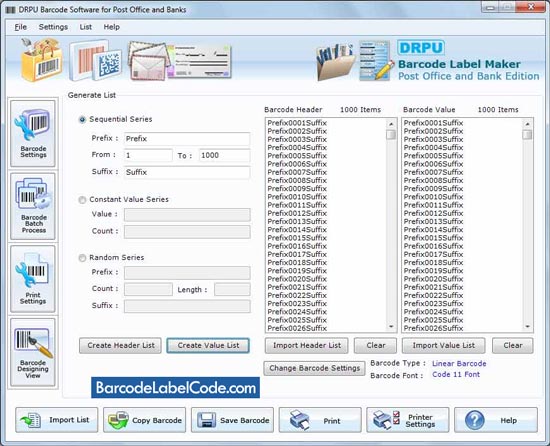Open Printer Settings from bottom bar
The image size is (550, 446).
408,420
